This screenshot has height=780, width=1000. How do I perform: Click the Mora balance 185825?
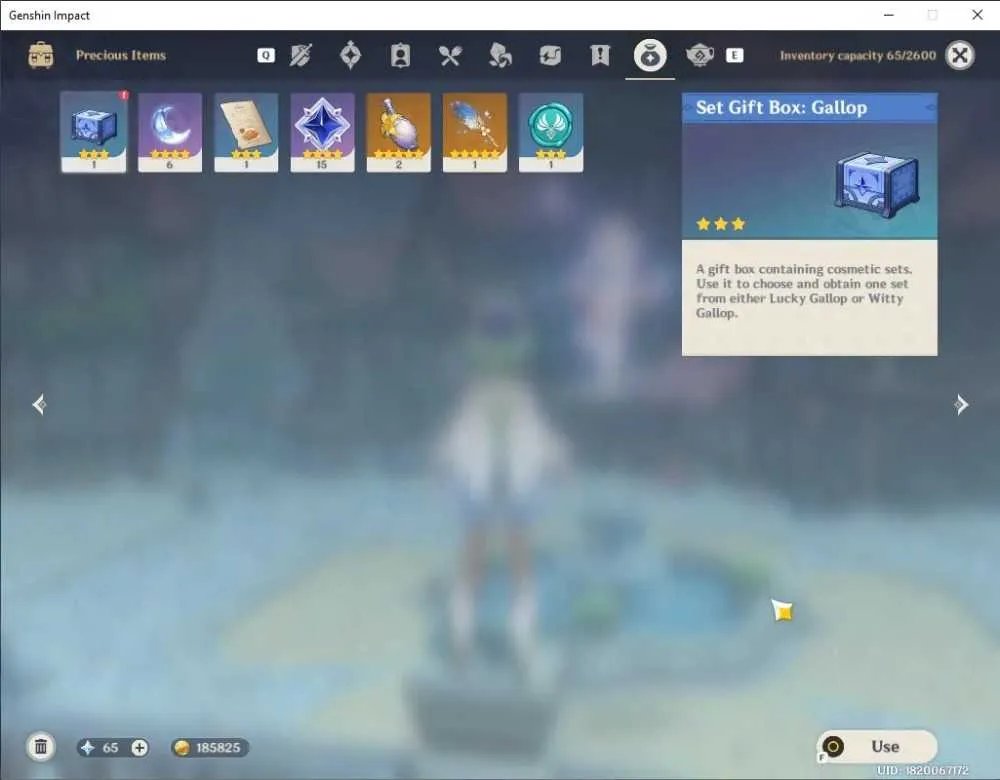210,747
